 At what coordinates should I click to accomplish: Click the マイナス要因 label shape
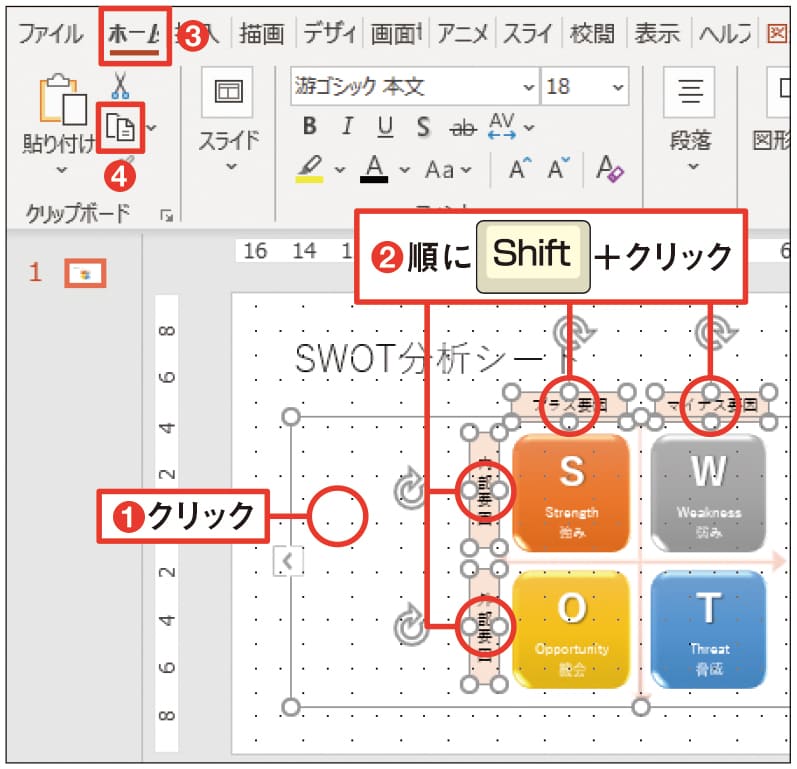(x=713, y=406)
